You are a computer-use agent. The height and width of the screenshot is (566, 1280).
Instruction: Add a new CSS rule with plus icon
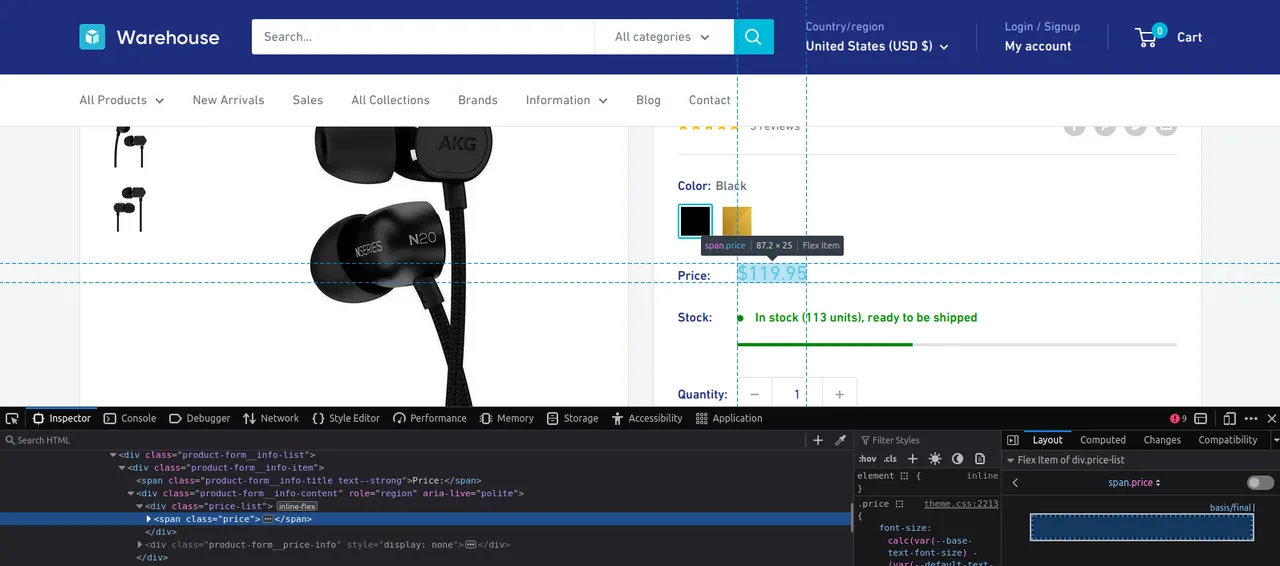(912, 458)
